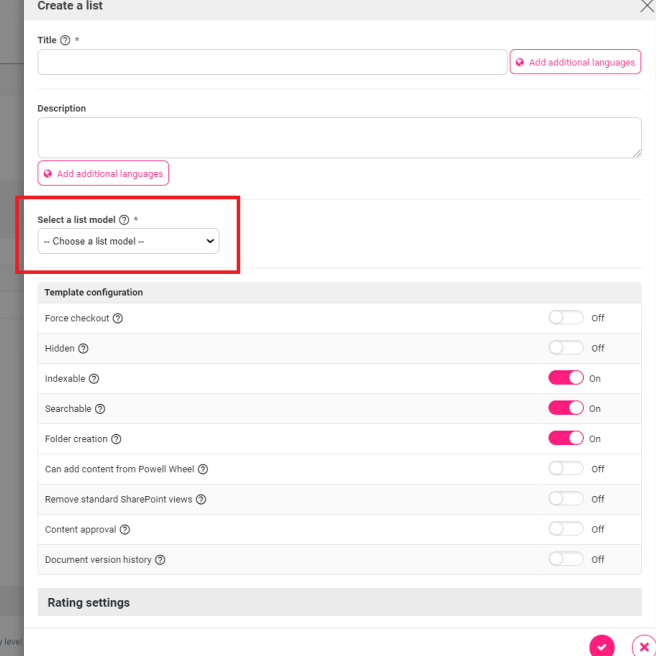The height and width of the screenshot is (656, 656).
Task: Open the Force checkout help tooltip icon
Action: [118, 318]
